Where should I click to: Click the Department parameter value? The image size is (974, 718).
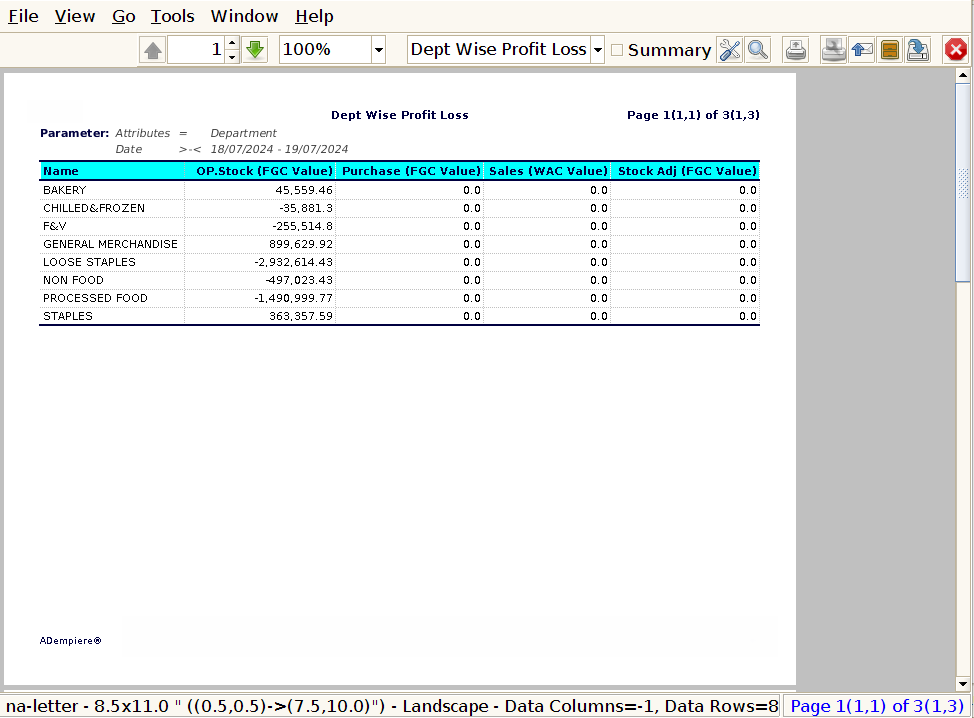coord(244,134)
